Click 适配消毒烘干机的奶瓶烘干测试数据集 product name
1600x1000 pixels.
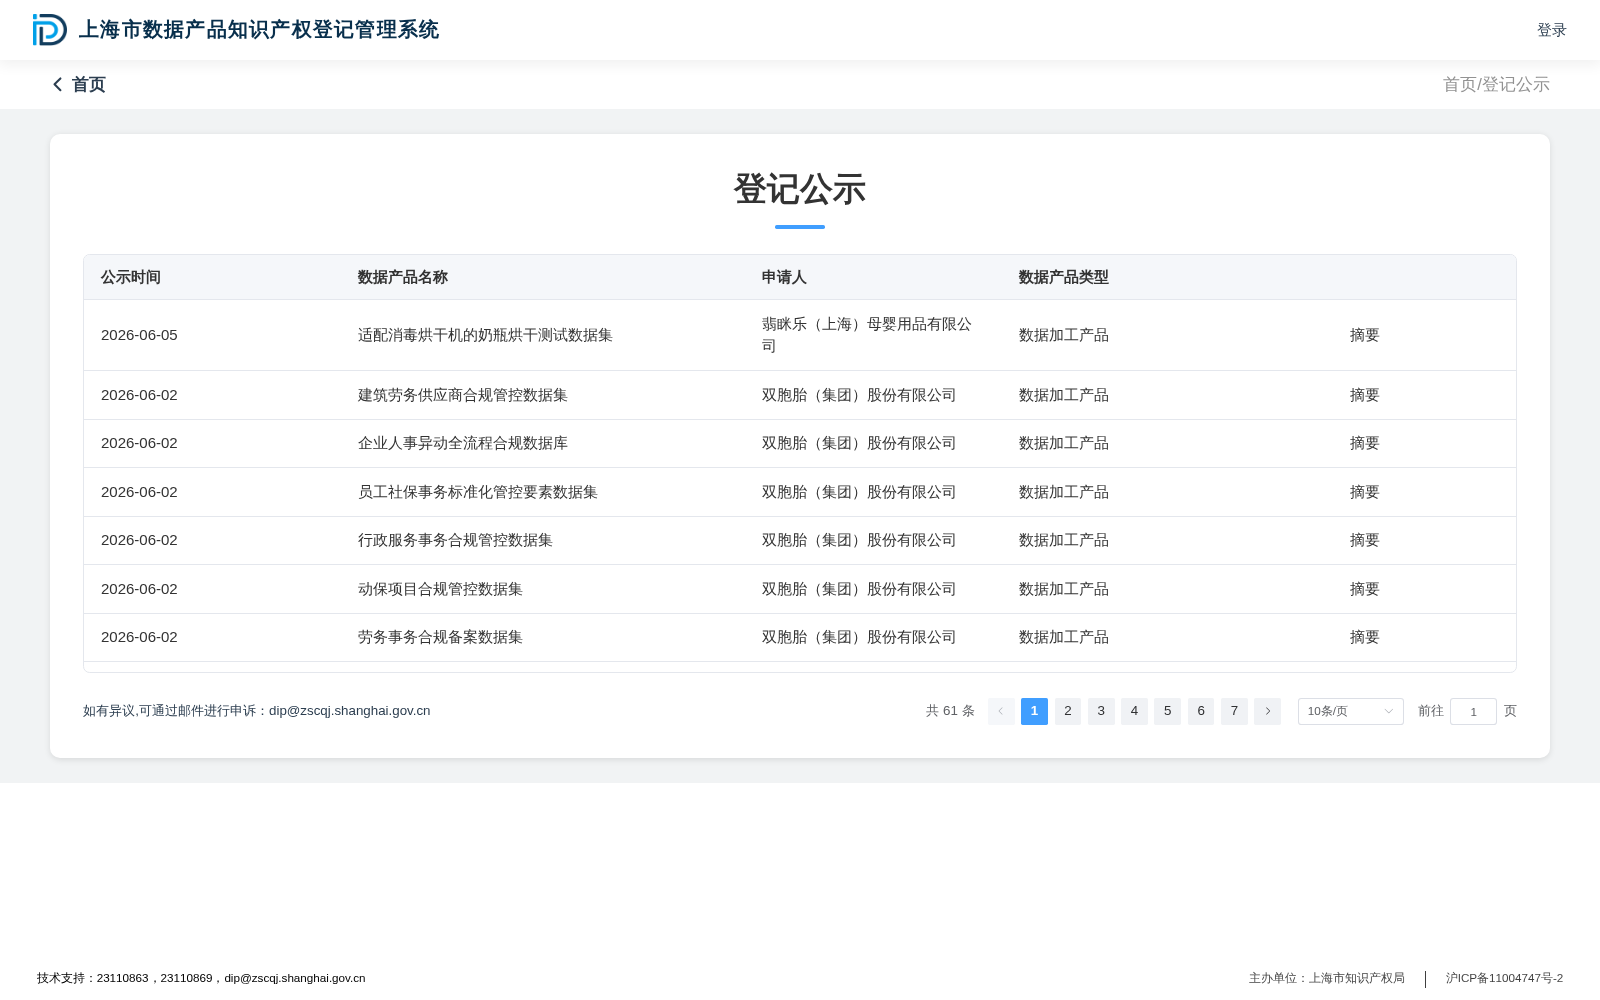point(485,335)
